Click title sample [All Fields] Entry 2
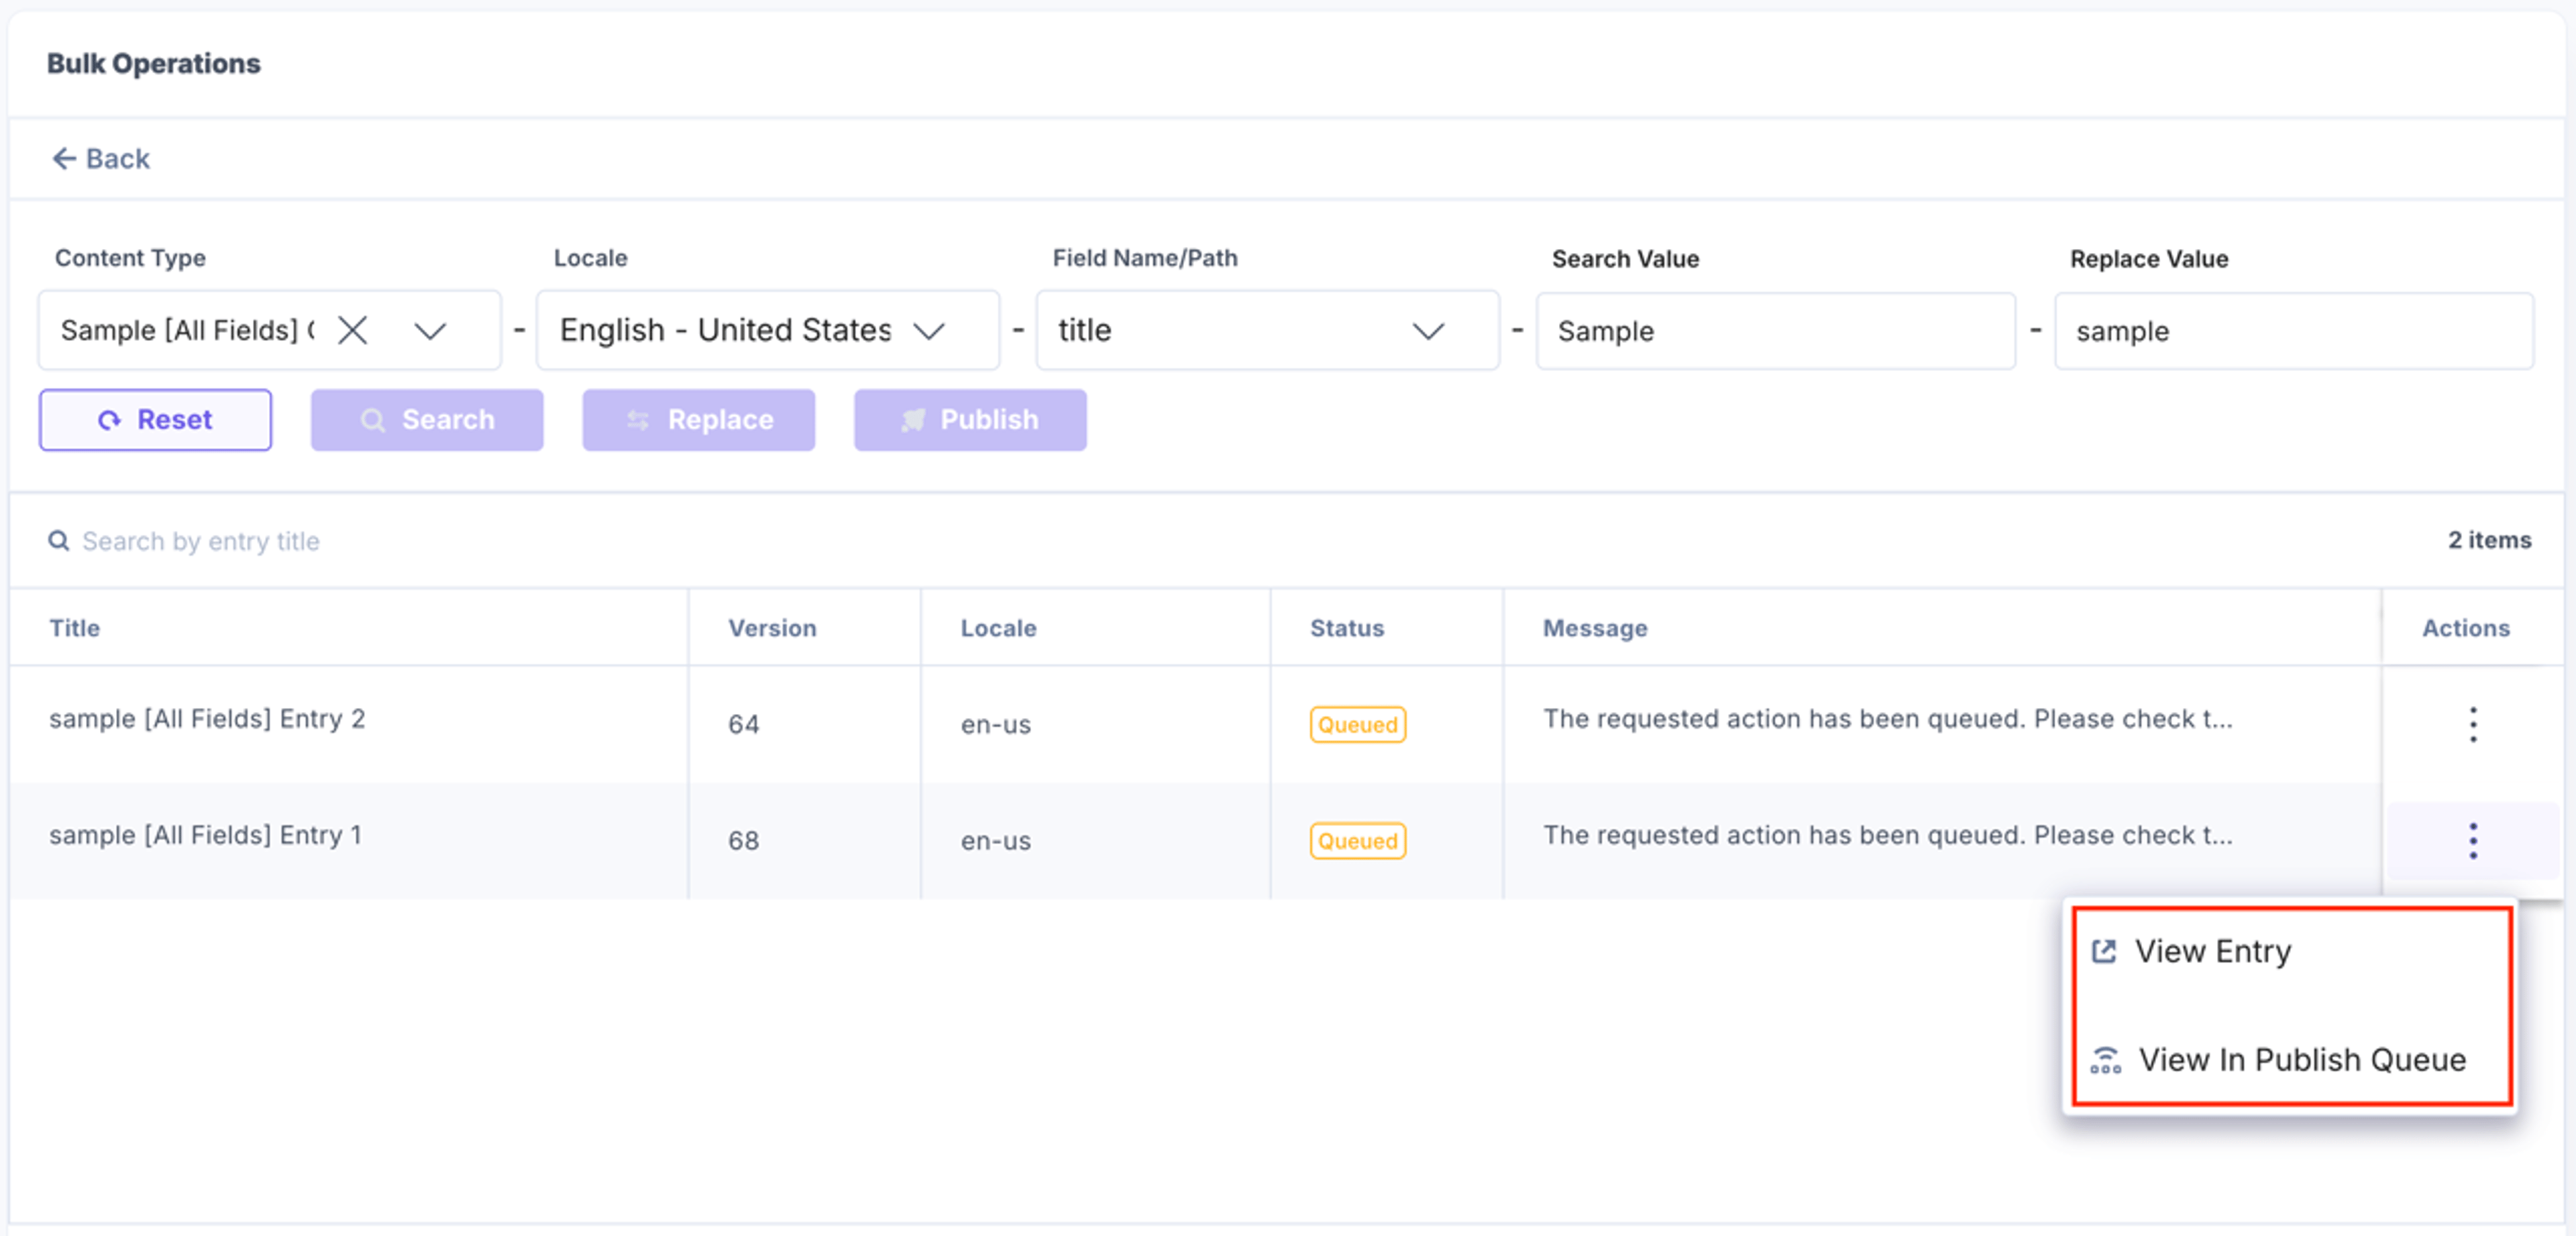The height and width of the screenshot is (1236, 2576). click(207, 719)
